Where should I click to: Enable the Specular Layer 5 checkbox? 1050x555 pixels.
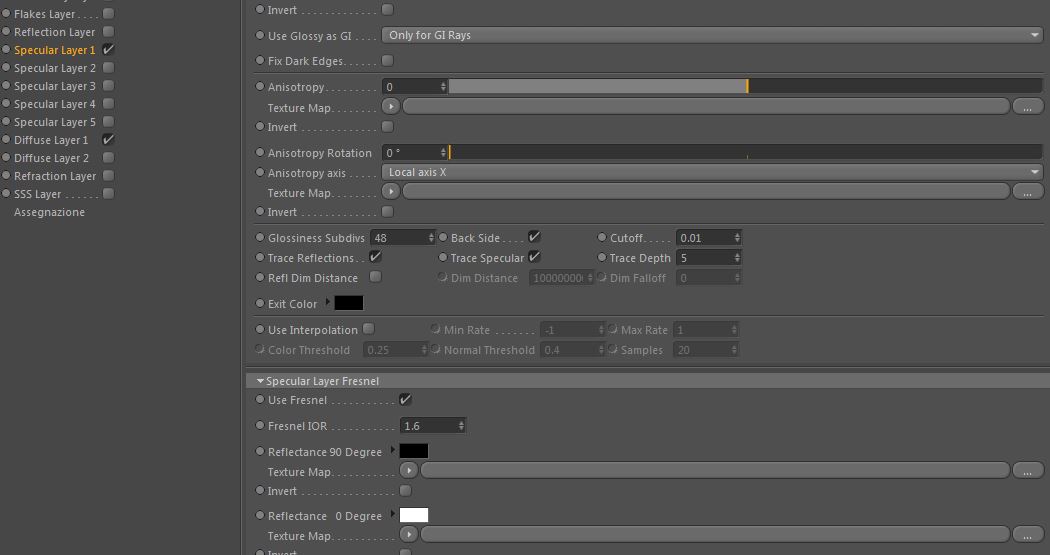(108, 122)
